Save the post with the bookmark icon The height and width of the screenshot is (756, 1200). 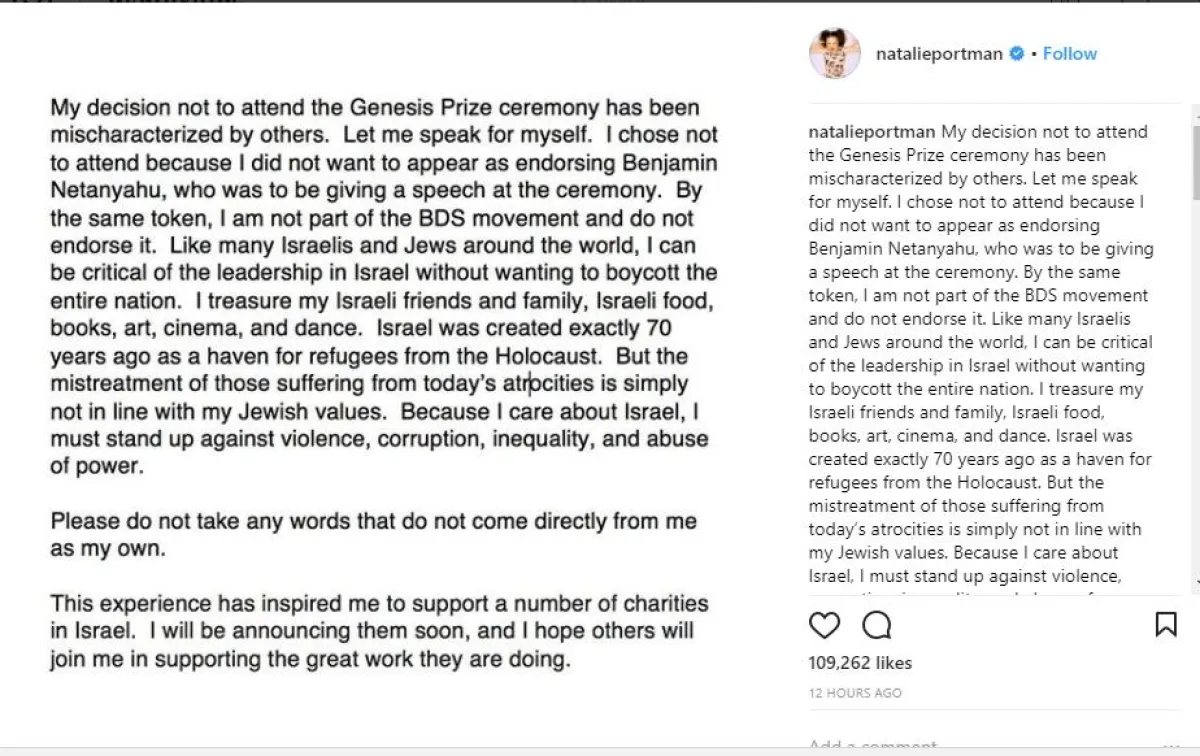[x=1166, y=625]
